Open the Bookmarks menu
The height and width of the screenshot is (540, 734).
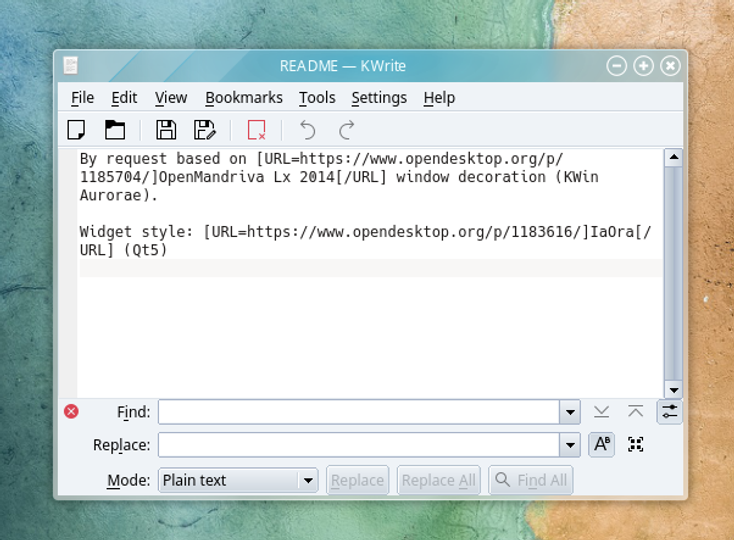pyautogui.click(x=244, y=97)
